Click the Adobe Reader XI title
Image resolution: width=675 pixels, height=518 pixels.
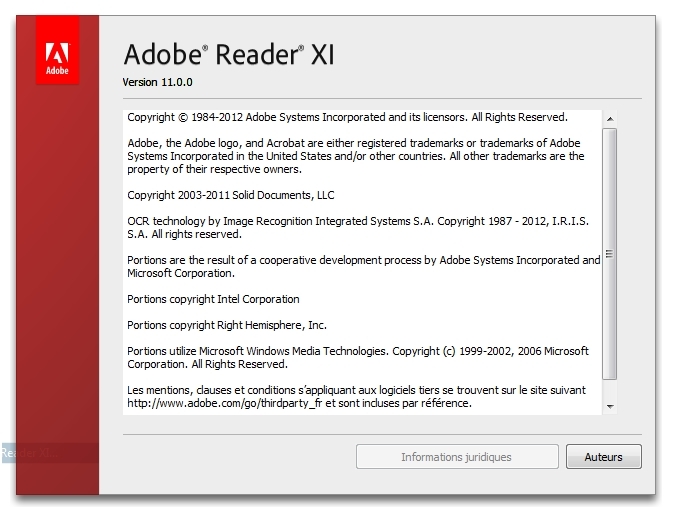coord(229,55)
